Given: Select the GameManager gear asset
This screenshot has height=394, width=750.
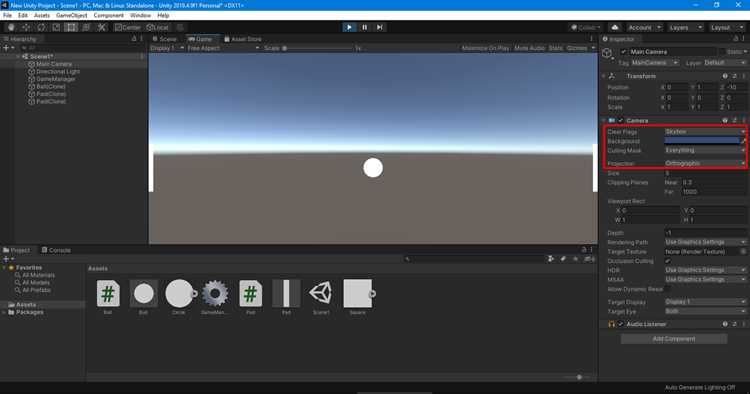Looking at the screenshot, I should tap(215, 294).
